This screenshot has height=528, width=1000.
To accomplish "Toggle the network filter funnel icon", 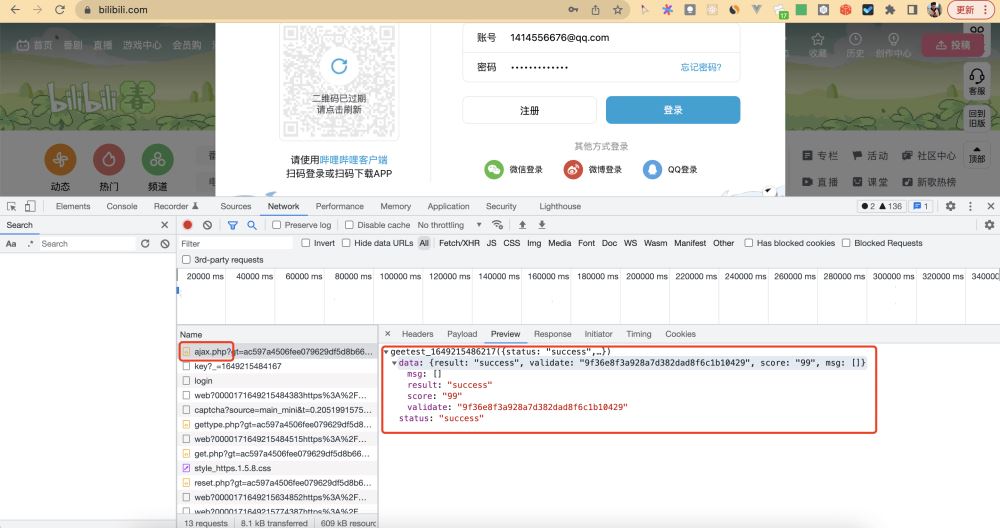I will click(233, 225).
